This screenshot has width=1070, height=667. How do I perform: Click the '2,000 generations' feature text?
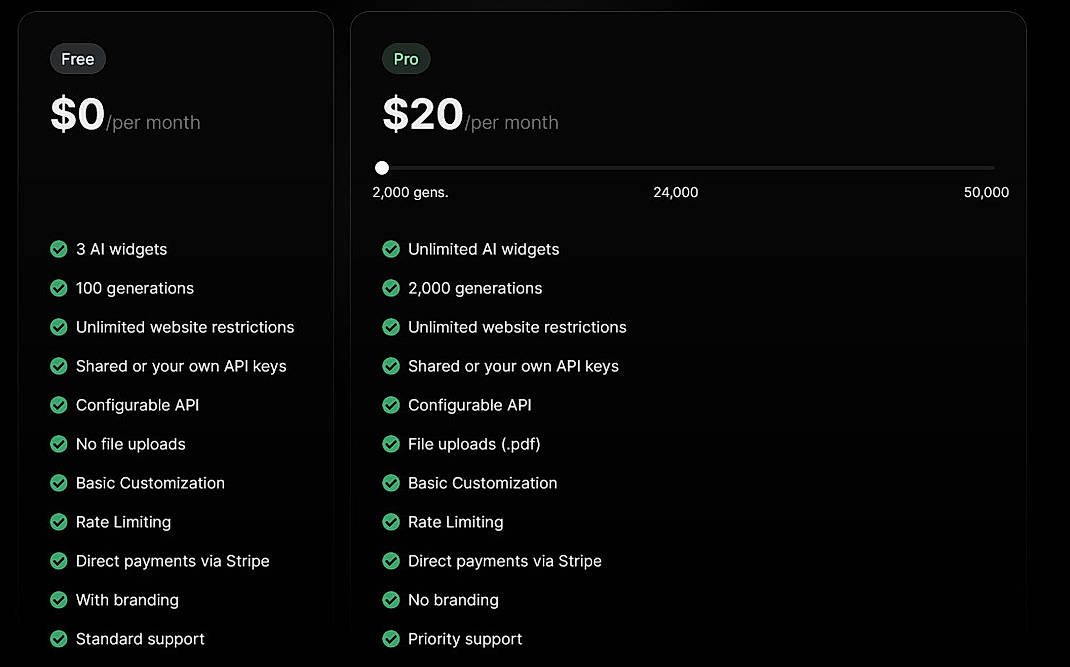(475, 288)
